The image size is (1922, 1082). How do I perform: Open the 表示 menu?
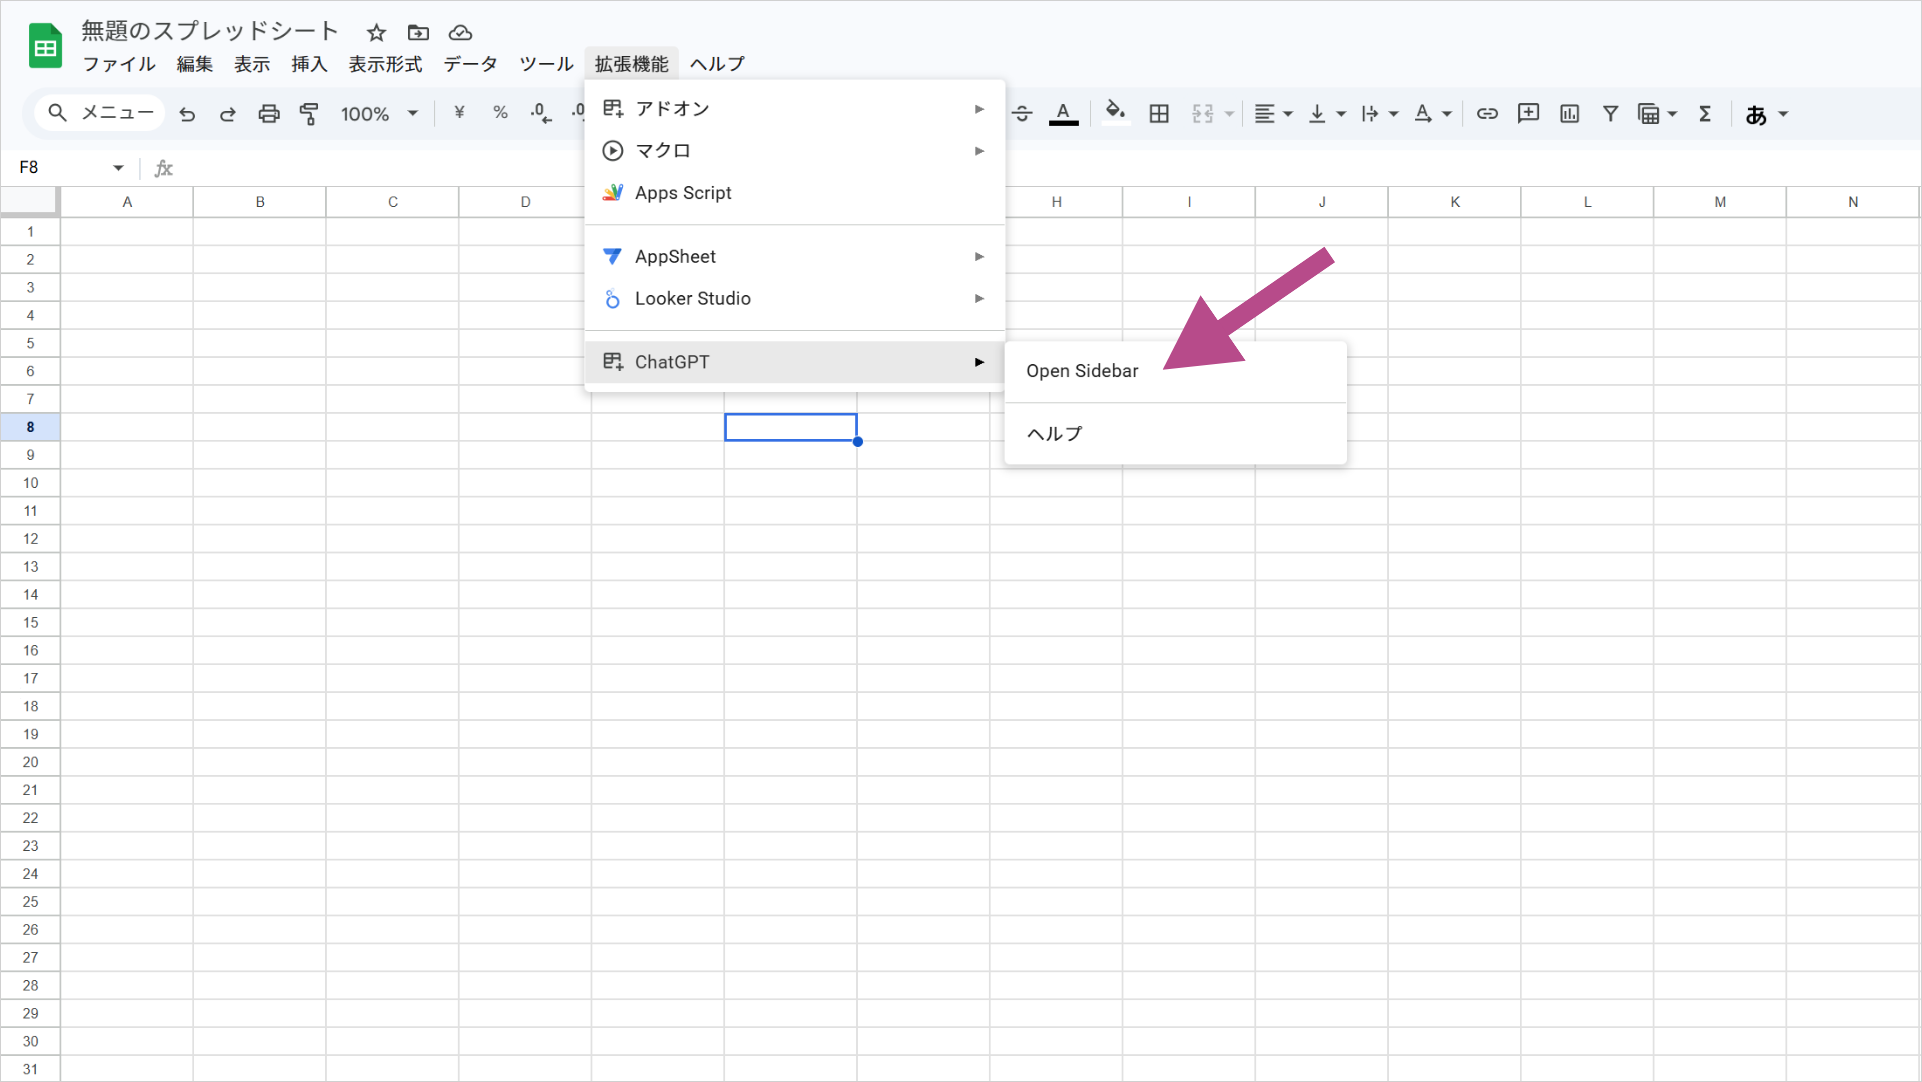pyautogui.click(x=252, y=64)
